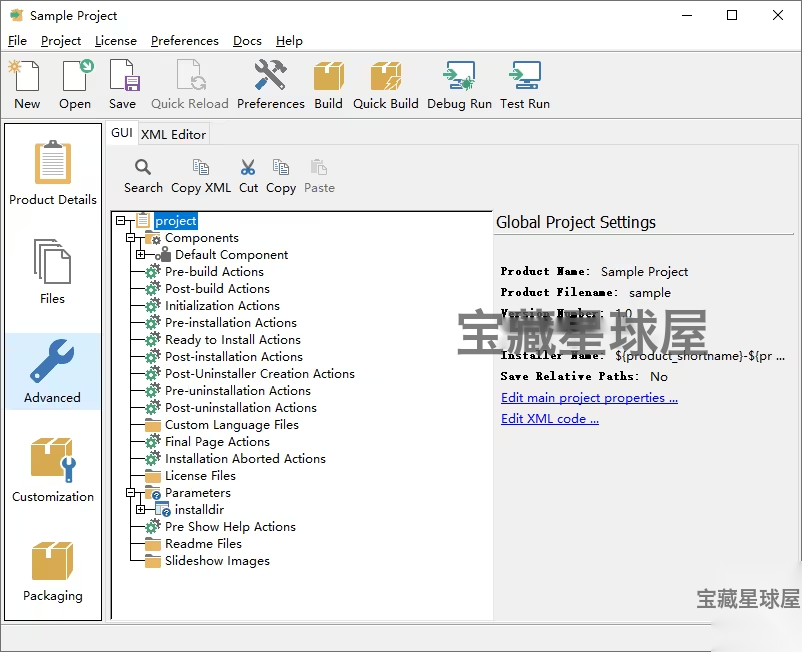The height and width of the screenshot is (652, 802).
Task: Click the Preferences hammer and wrench icon
Action: 271,76
